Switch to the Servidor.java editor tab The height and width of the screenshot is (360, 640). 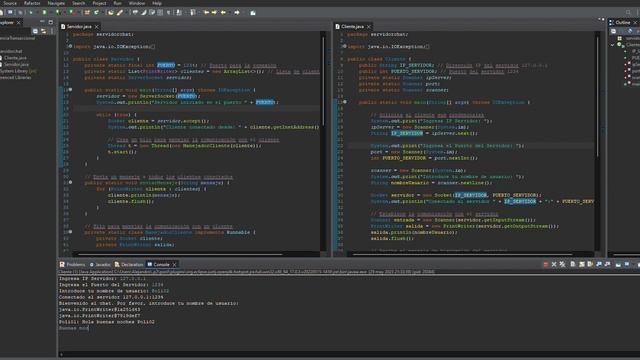[79, 27]
